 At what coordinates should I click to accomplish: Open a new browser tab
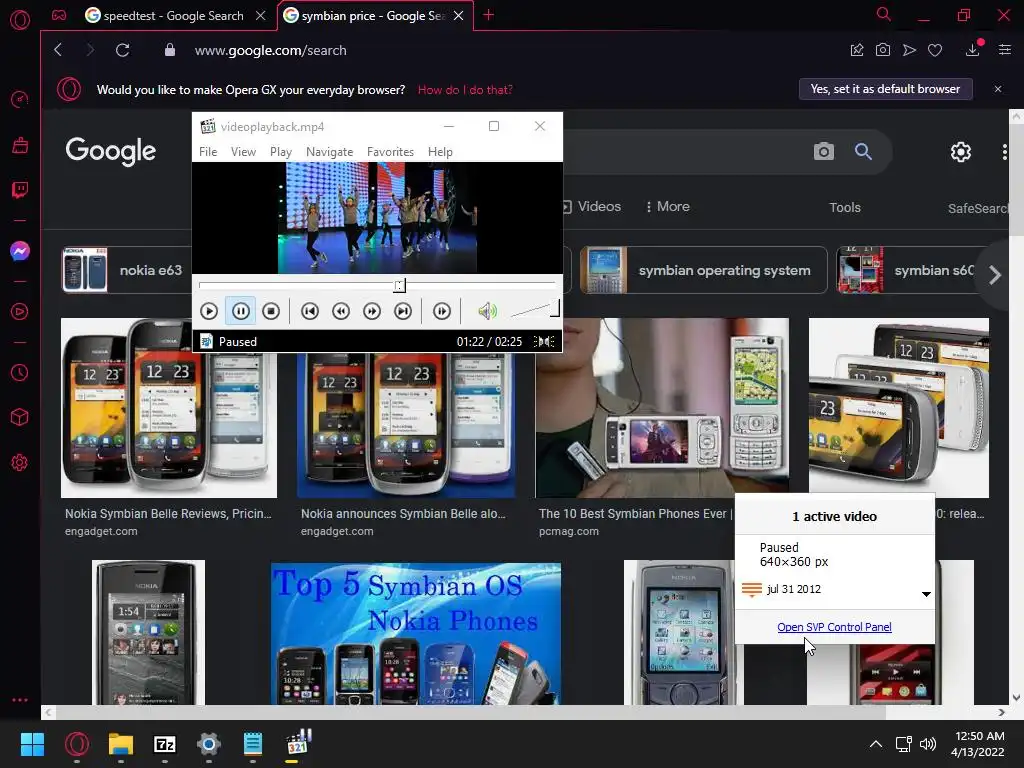point(488,15)
